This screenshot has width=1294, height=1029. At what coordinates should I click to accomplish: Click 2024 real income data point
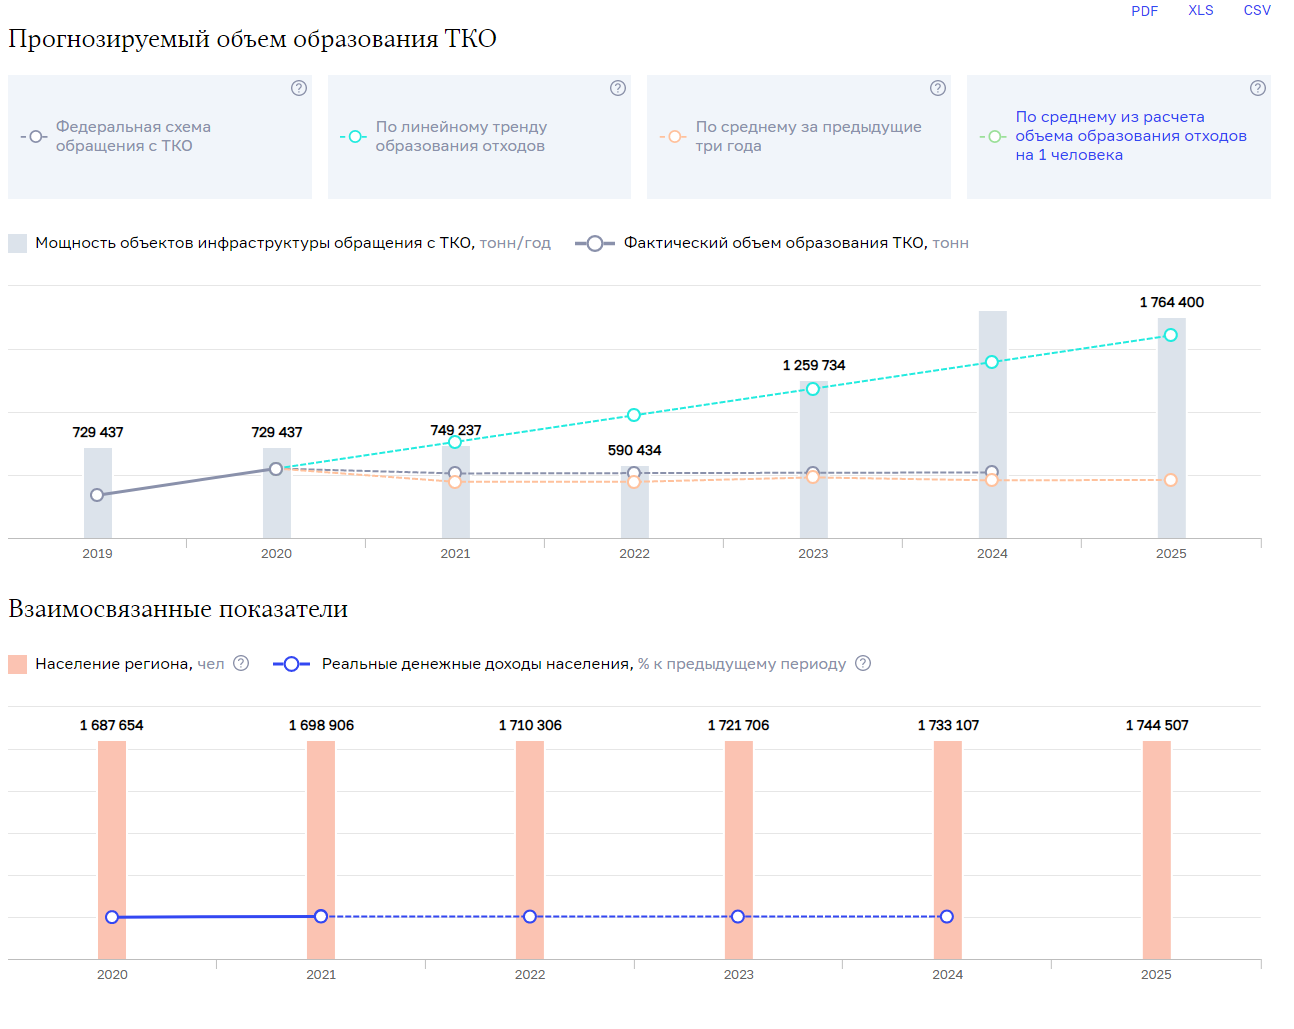point(947,916)
